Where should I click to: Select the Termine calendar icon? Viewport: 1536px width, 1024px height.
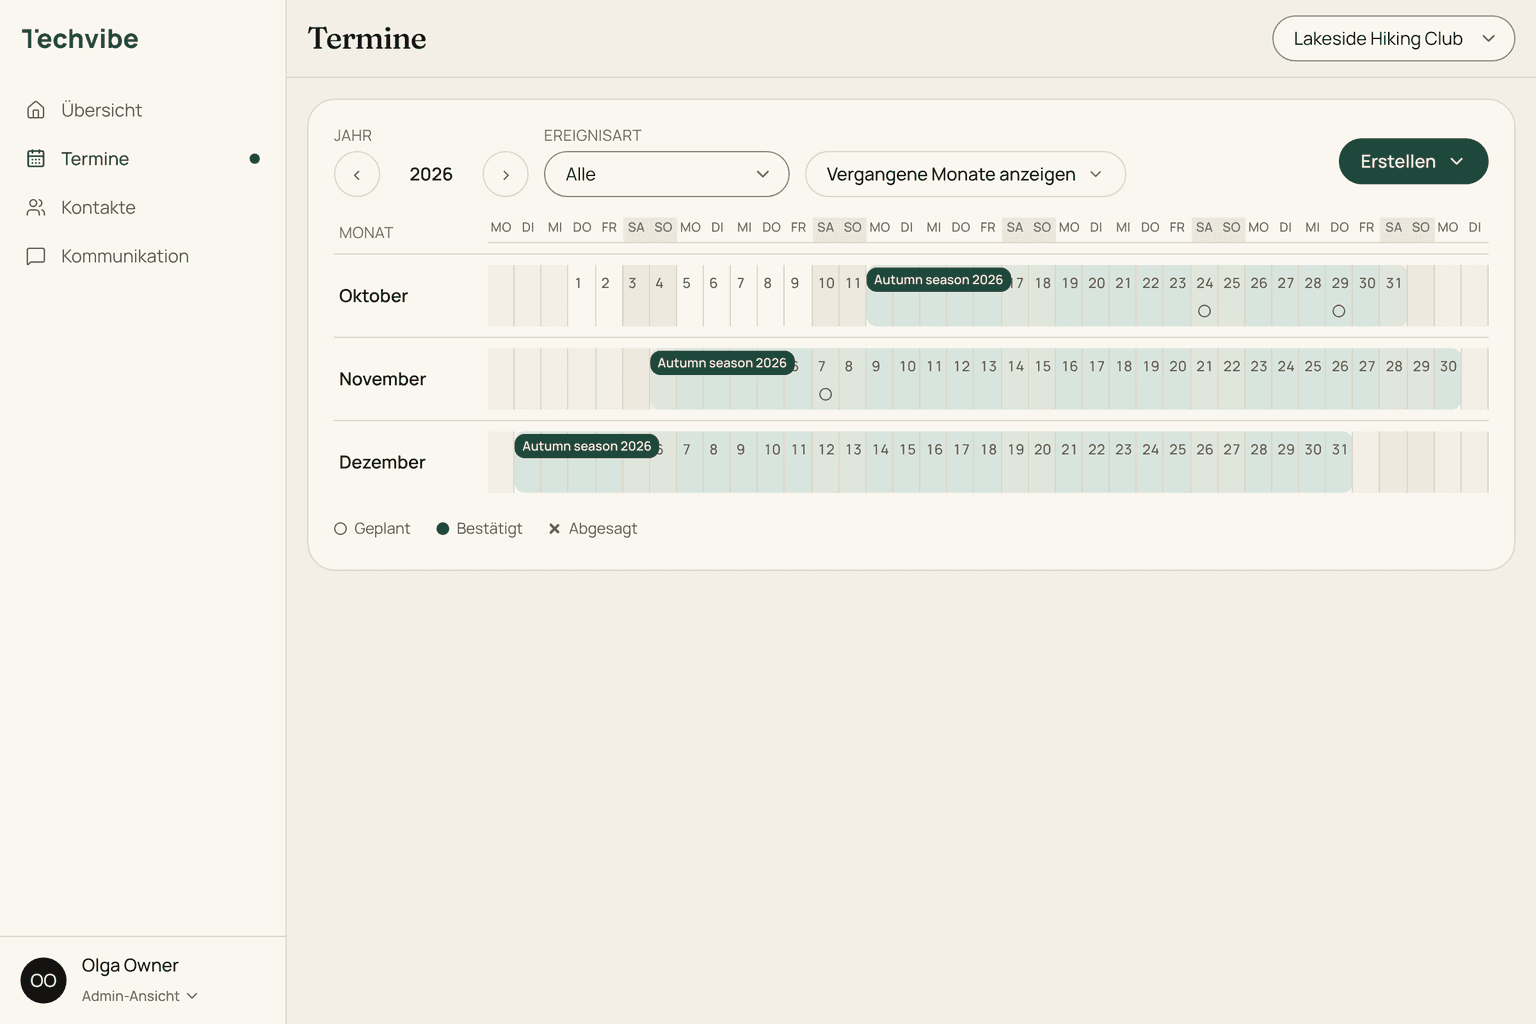pos(36,158)
